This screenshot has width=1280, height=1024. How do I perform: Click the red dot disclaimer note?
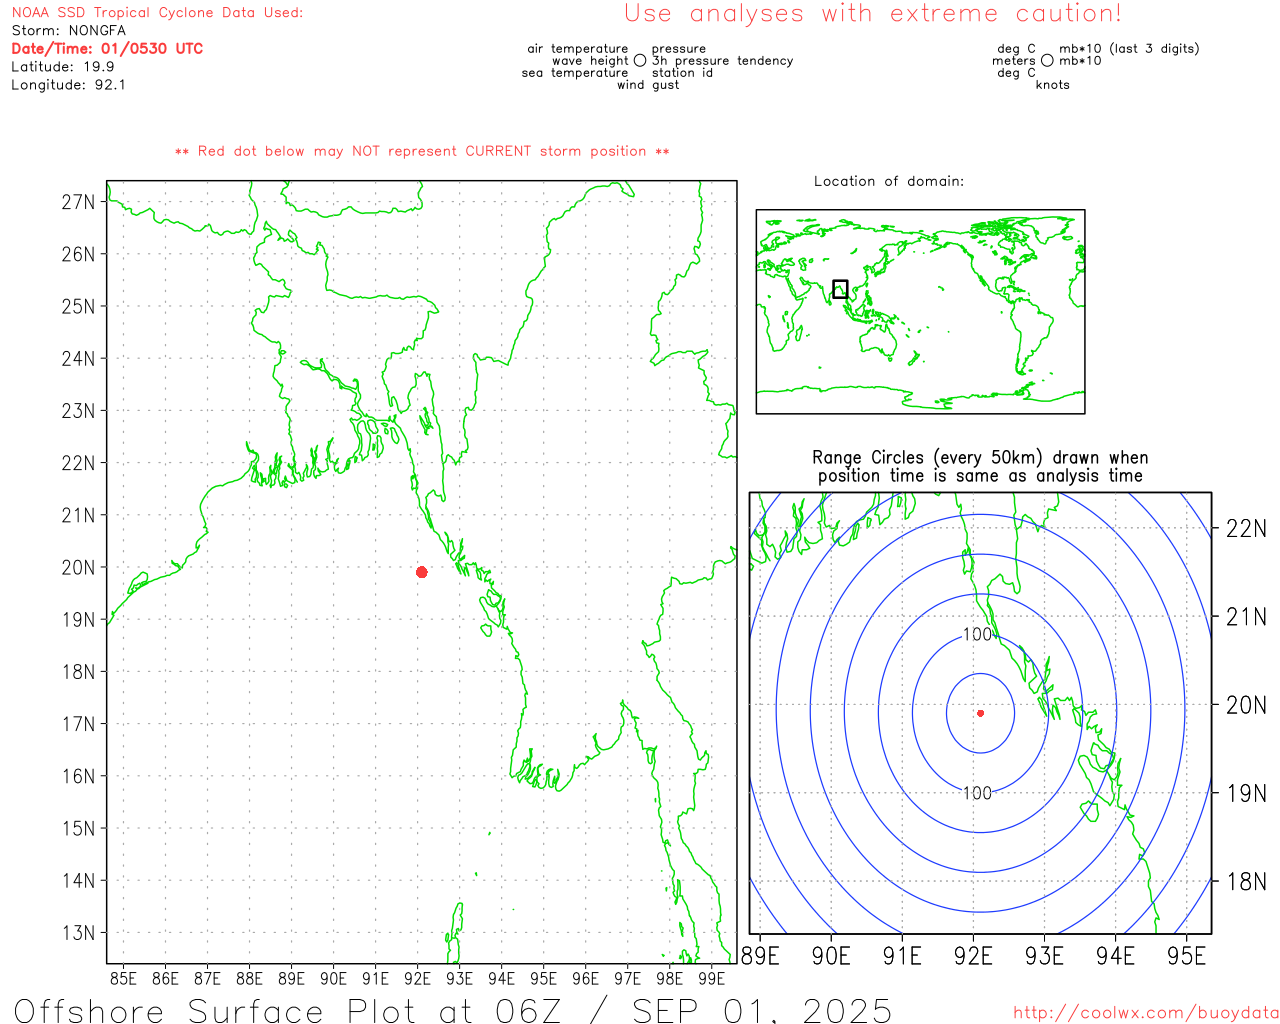[x=422, y=152]
